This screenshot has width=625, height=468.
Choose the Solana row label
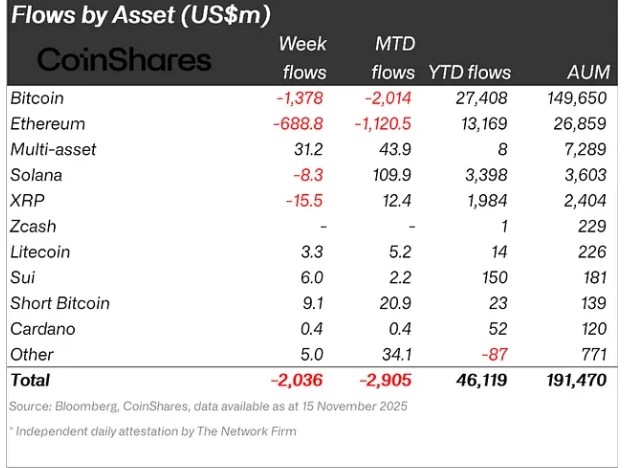coord(38,175)
